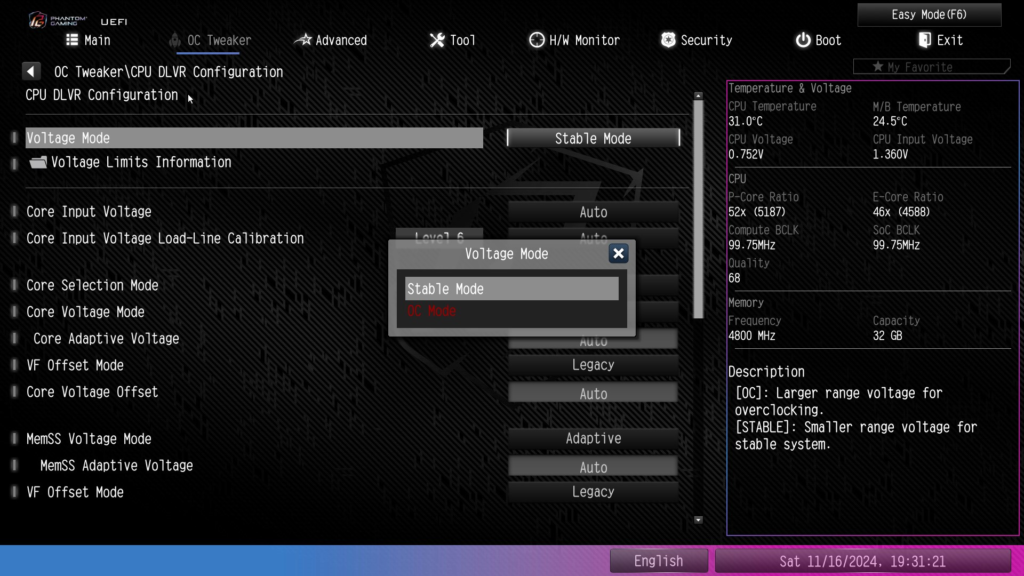The image size is (1024, 576).
Task: Click the English language button
Action: coord(658,561)
